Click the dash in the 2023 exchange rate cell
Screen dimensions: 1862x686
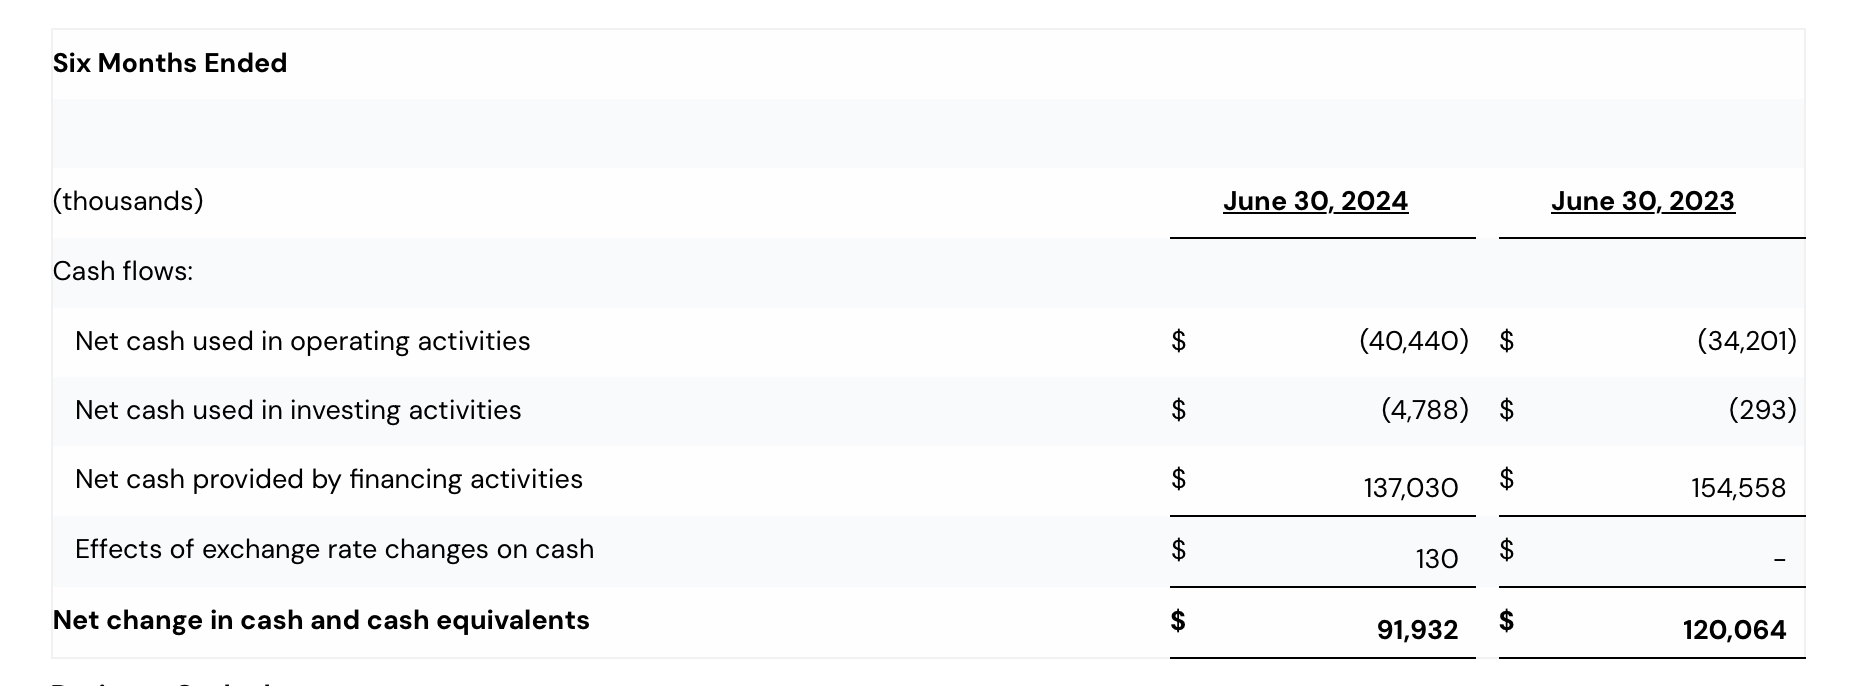pyautogui.click(x=1779, y=560)
